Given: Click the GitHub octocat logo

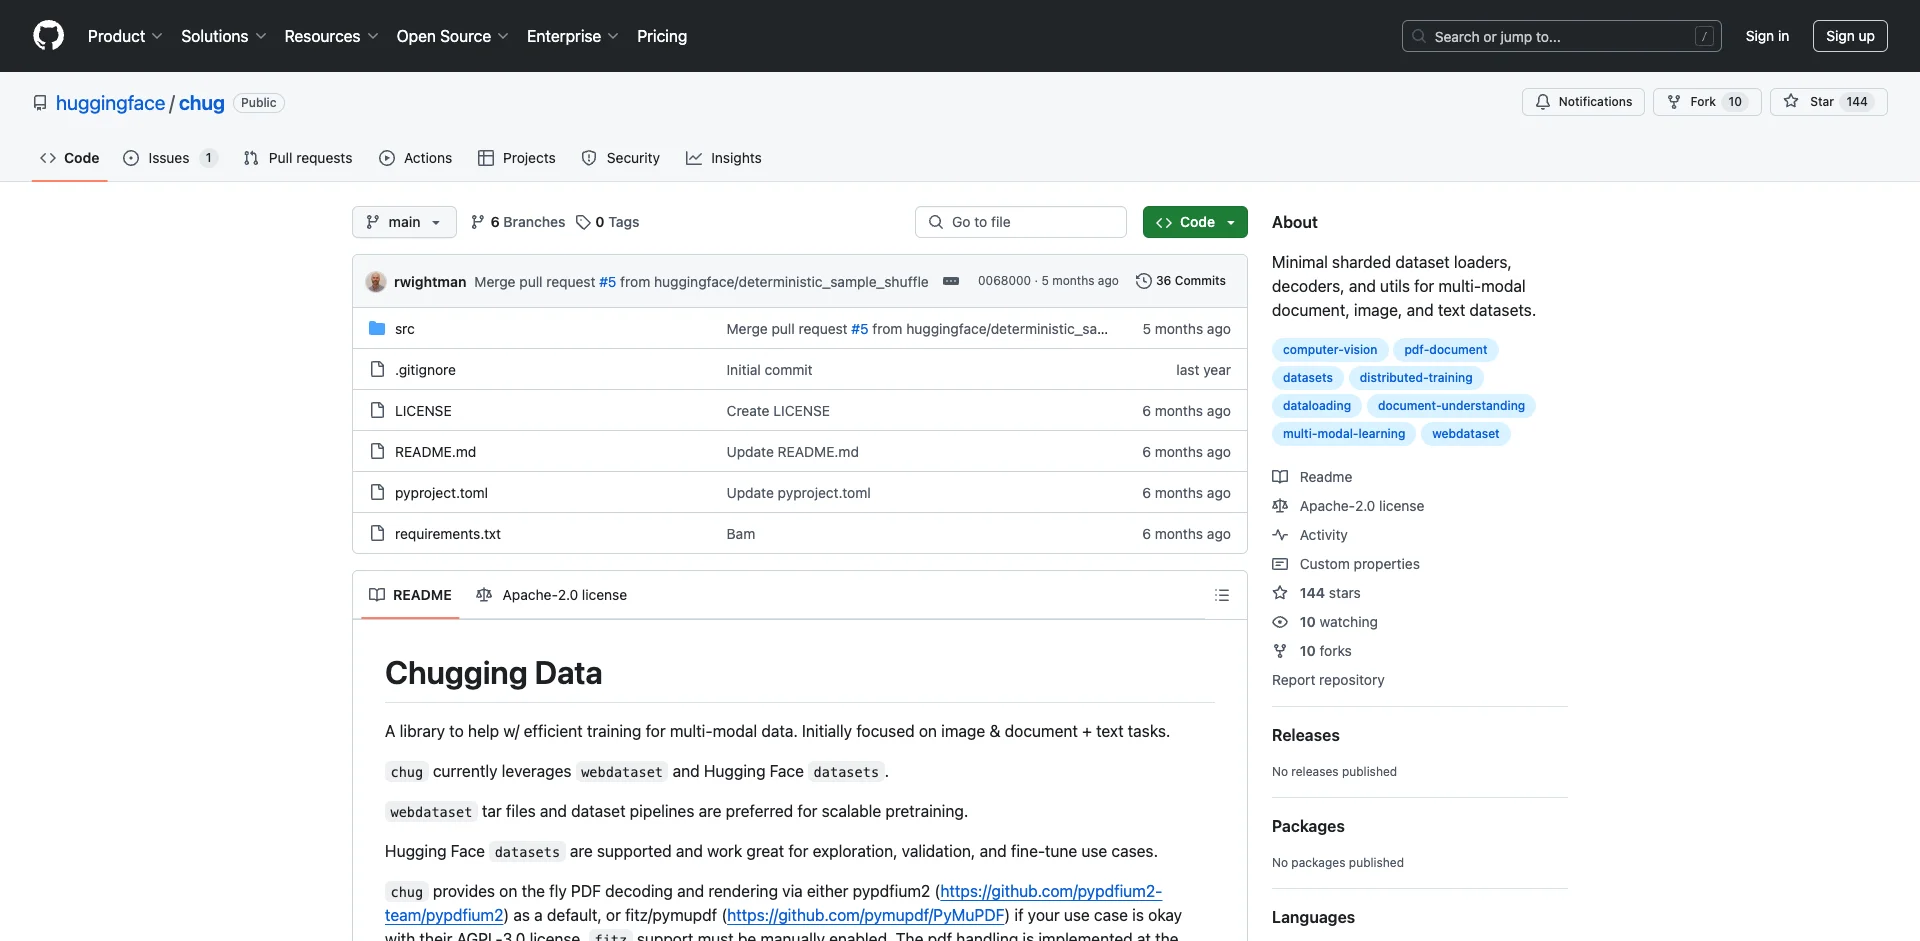Looking at the screenshot, I should click(48, 36).
